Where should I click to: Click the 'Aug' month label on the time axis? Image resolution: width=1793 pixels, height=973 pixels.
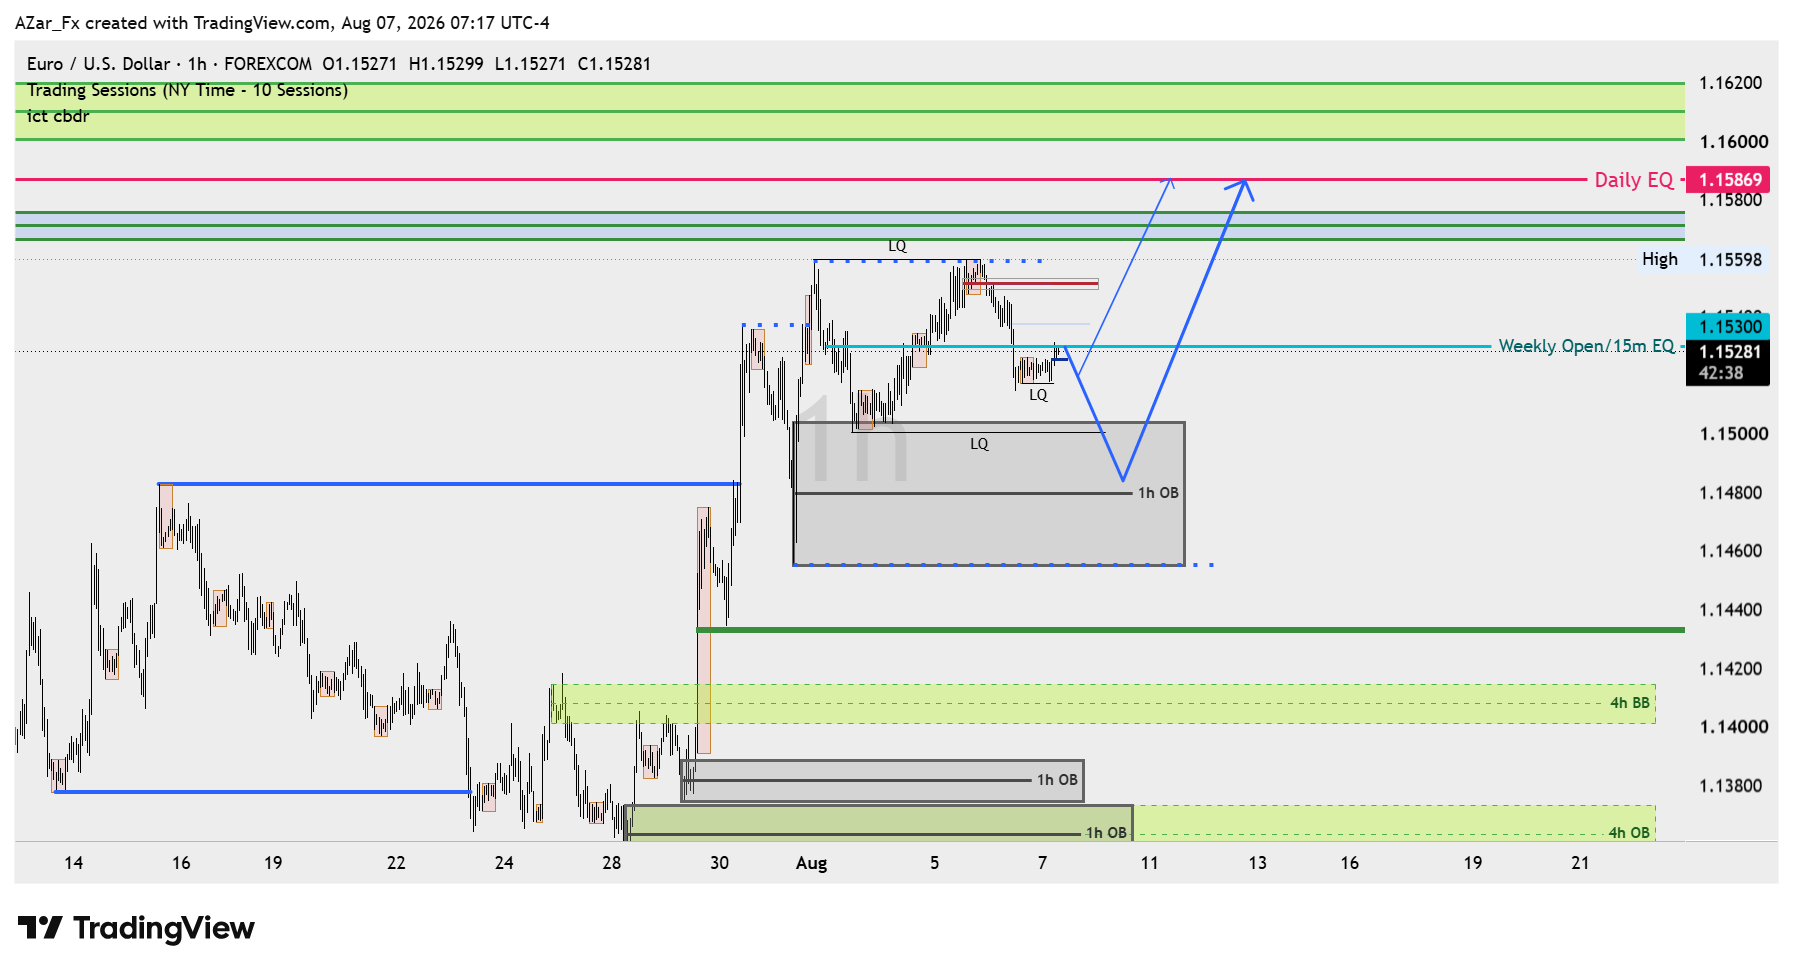tap(811, 863)
